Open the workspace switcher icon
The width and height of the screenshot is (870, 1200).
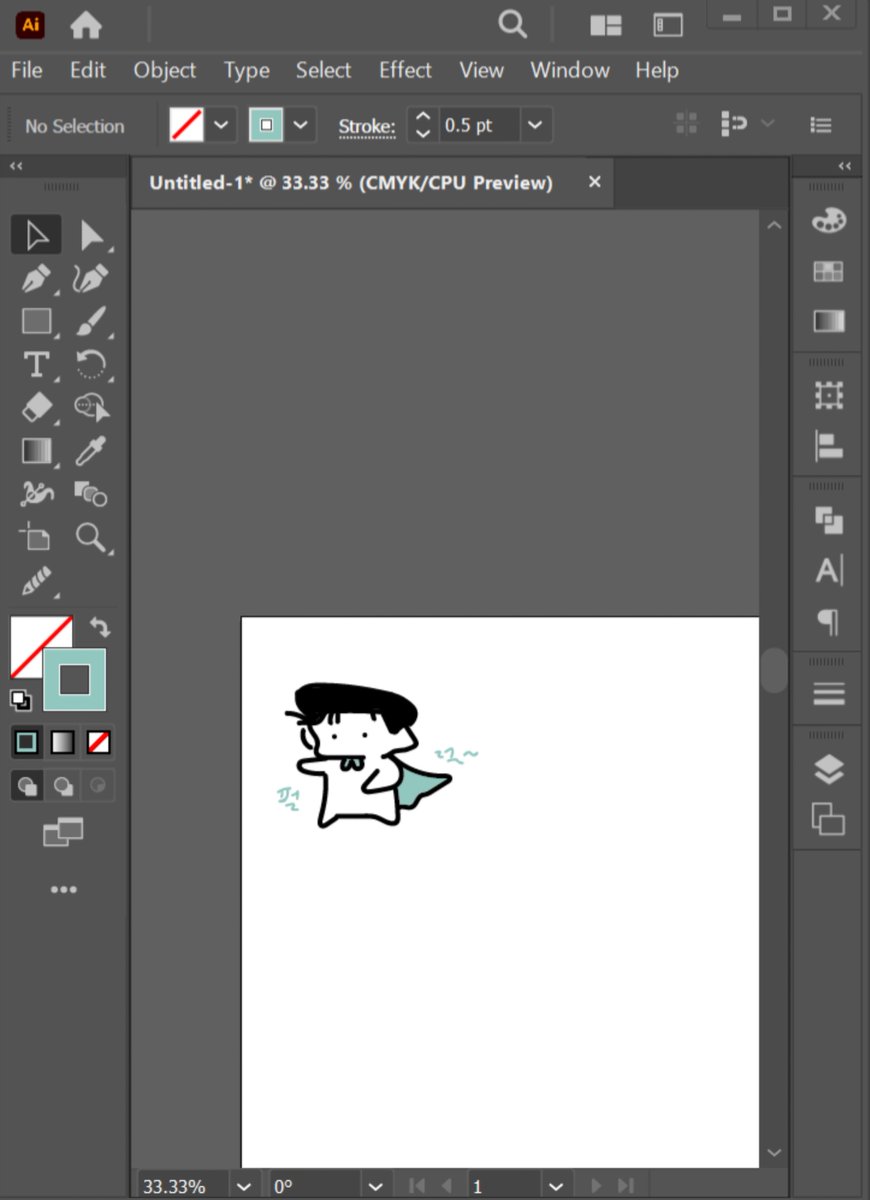tap(668, 26)
